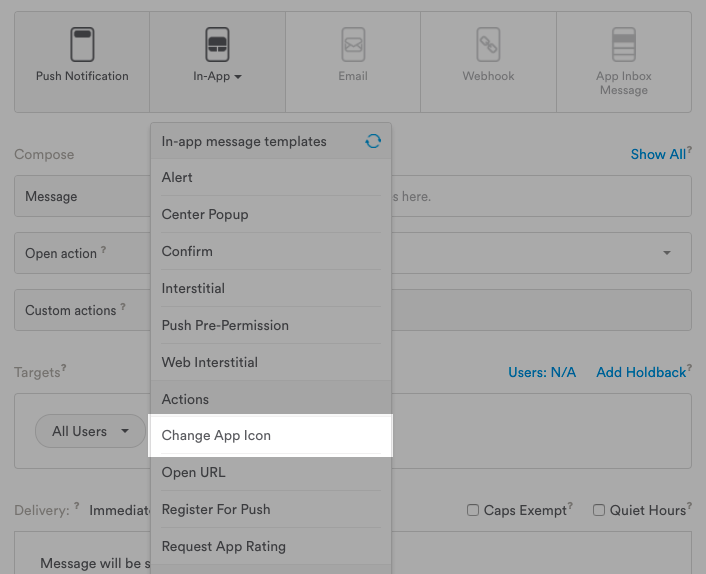Screen dimensions: 706x574
Task: Choose the Email envelope icon
Action: click(x=353, y=44)
